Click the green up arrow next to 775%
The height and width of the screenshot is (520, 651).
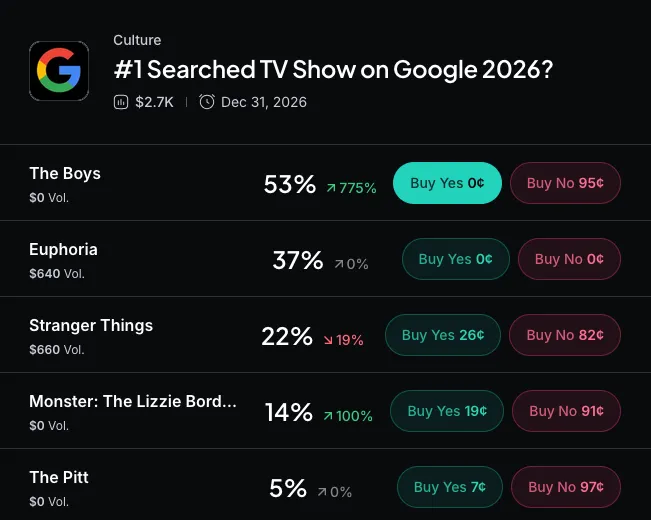pyautogui.click(x=331, y=188)
